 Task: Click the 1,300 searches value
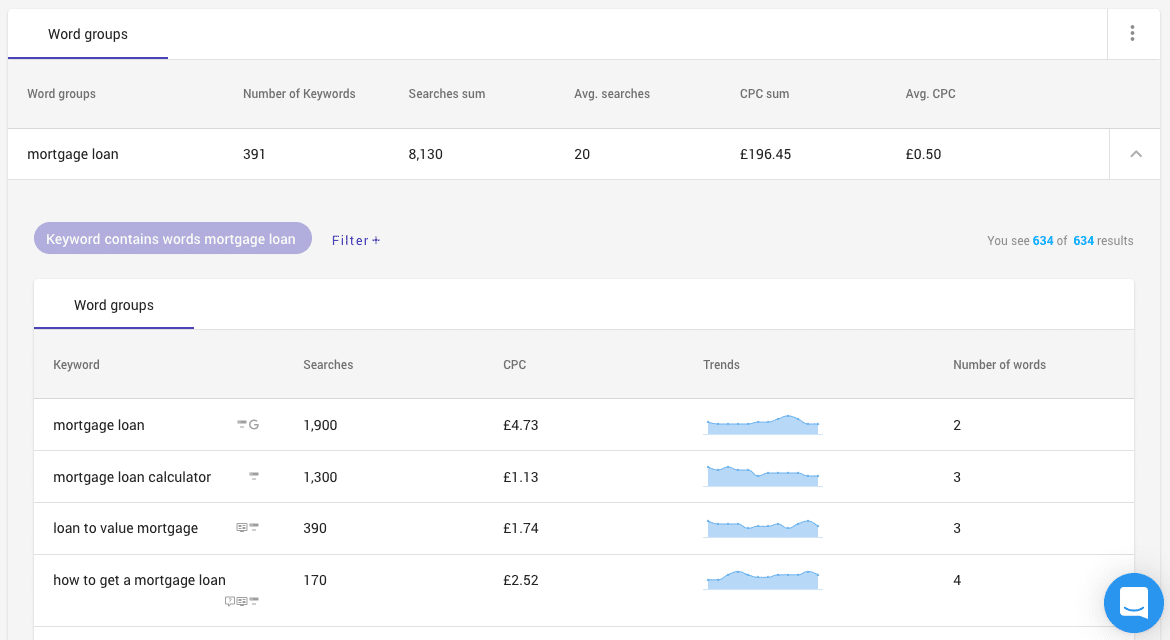320,477
